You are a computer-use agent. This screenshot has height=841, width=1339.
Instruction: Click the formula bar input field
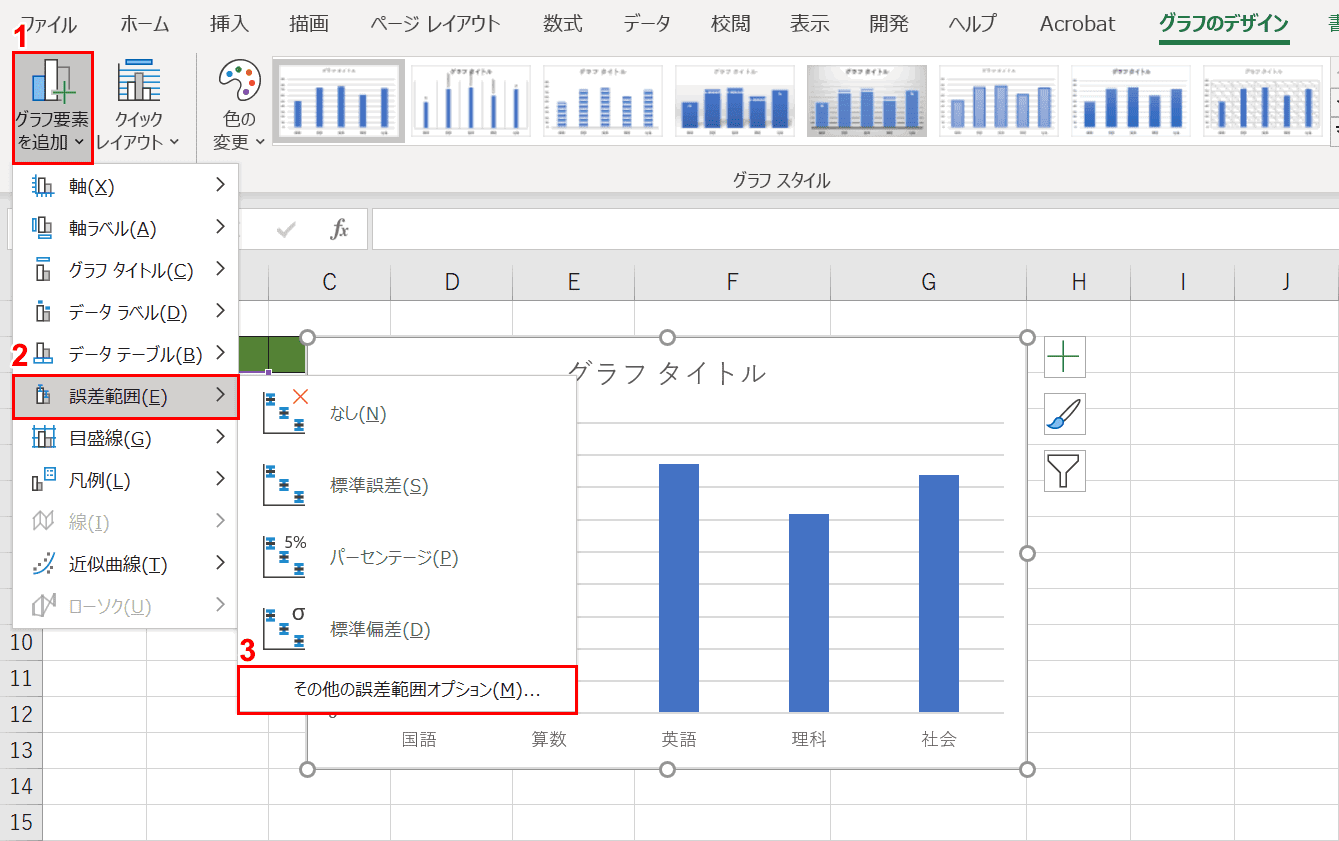click(855, 229)
